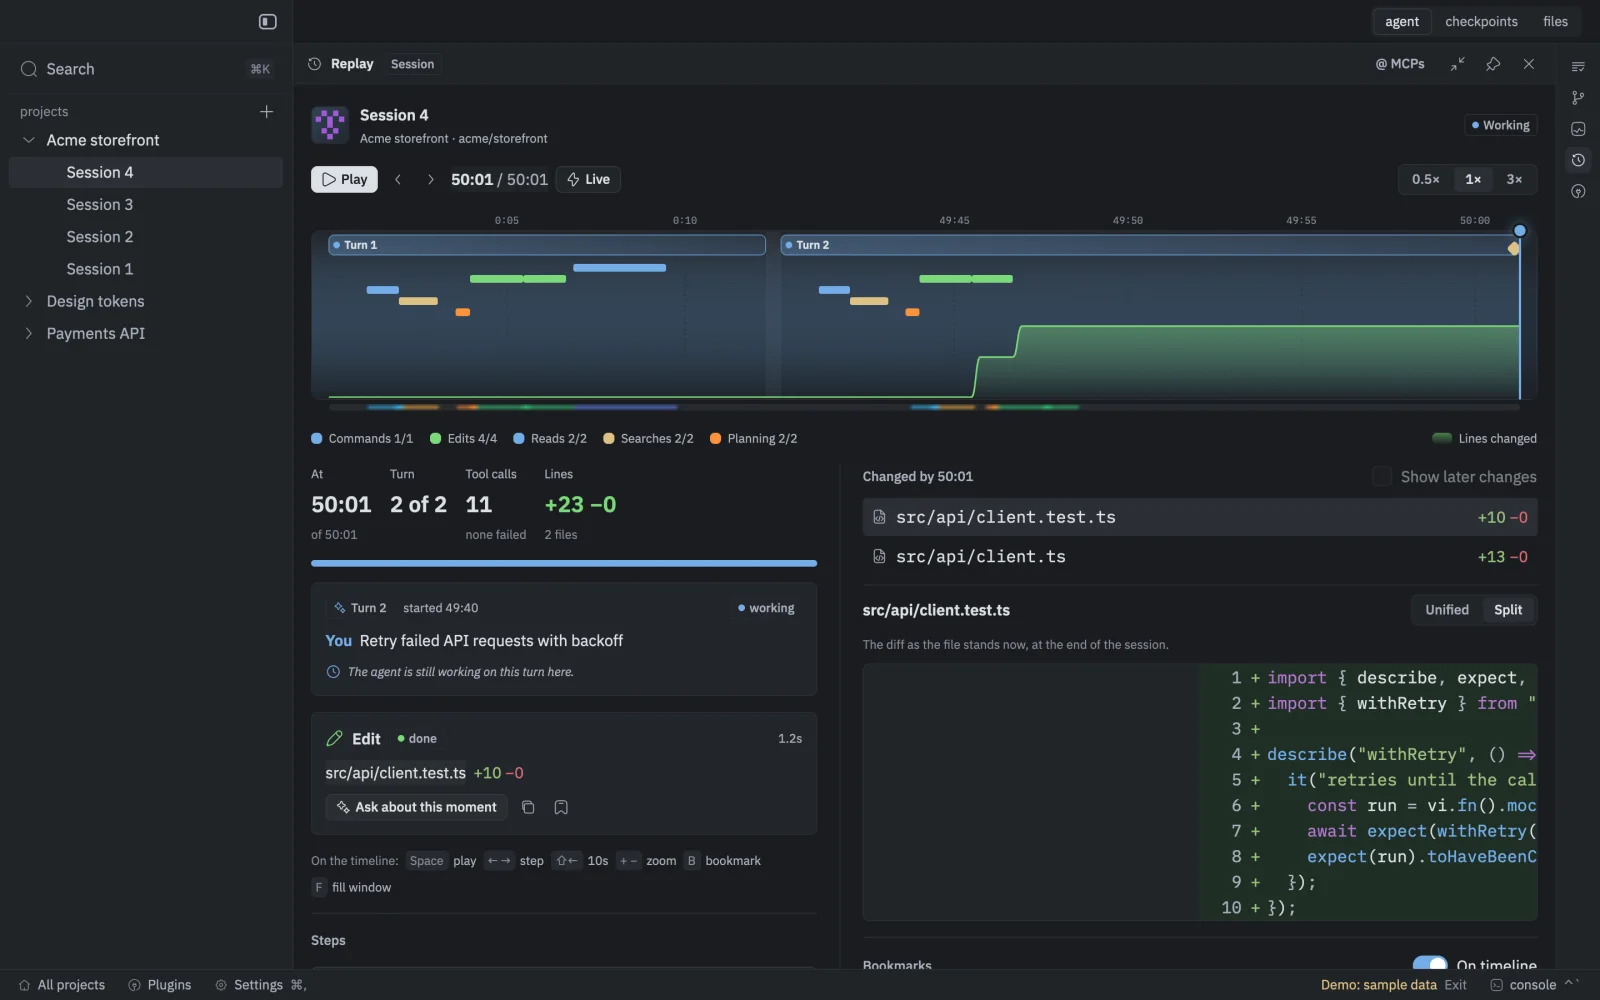Step back with the left chevron

pos(398,179)
